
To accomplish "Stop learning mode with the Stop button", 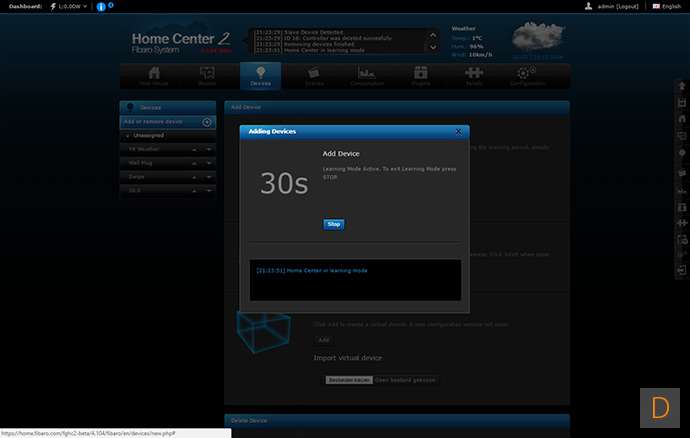I will (334, 225).
